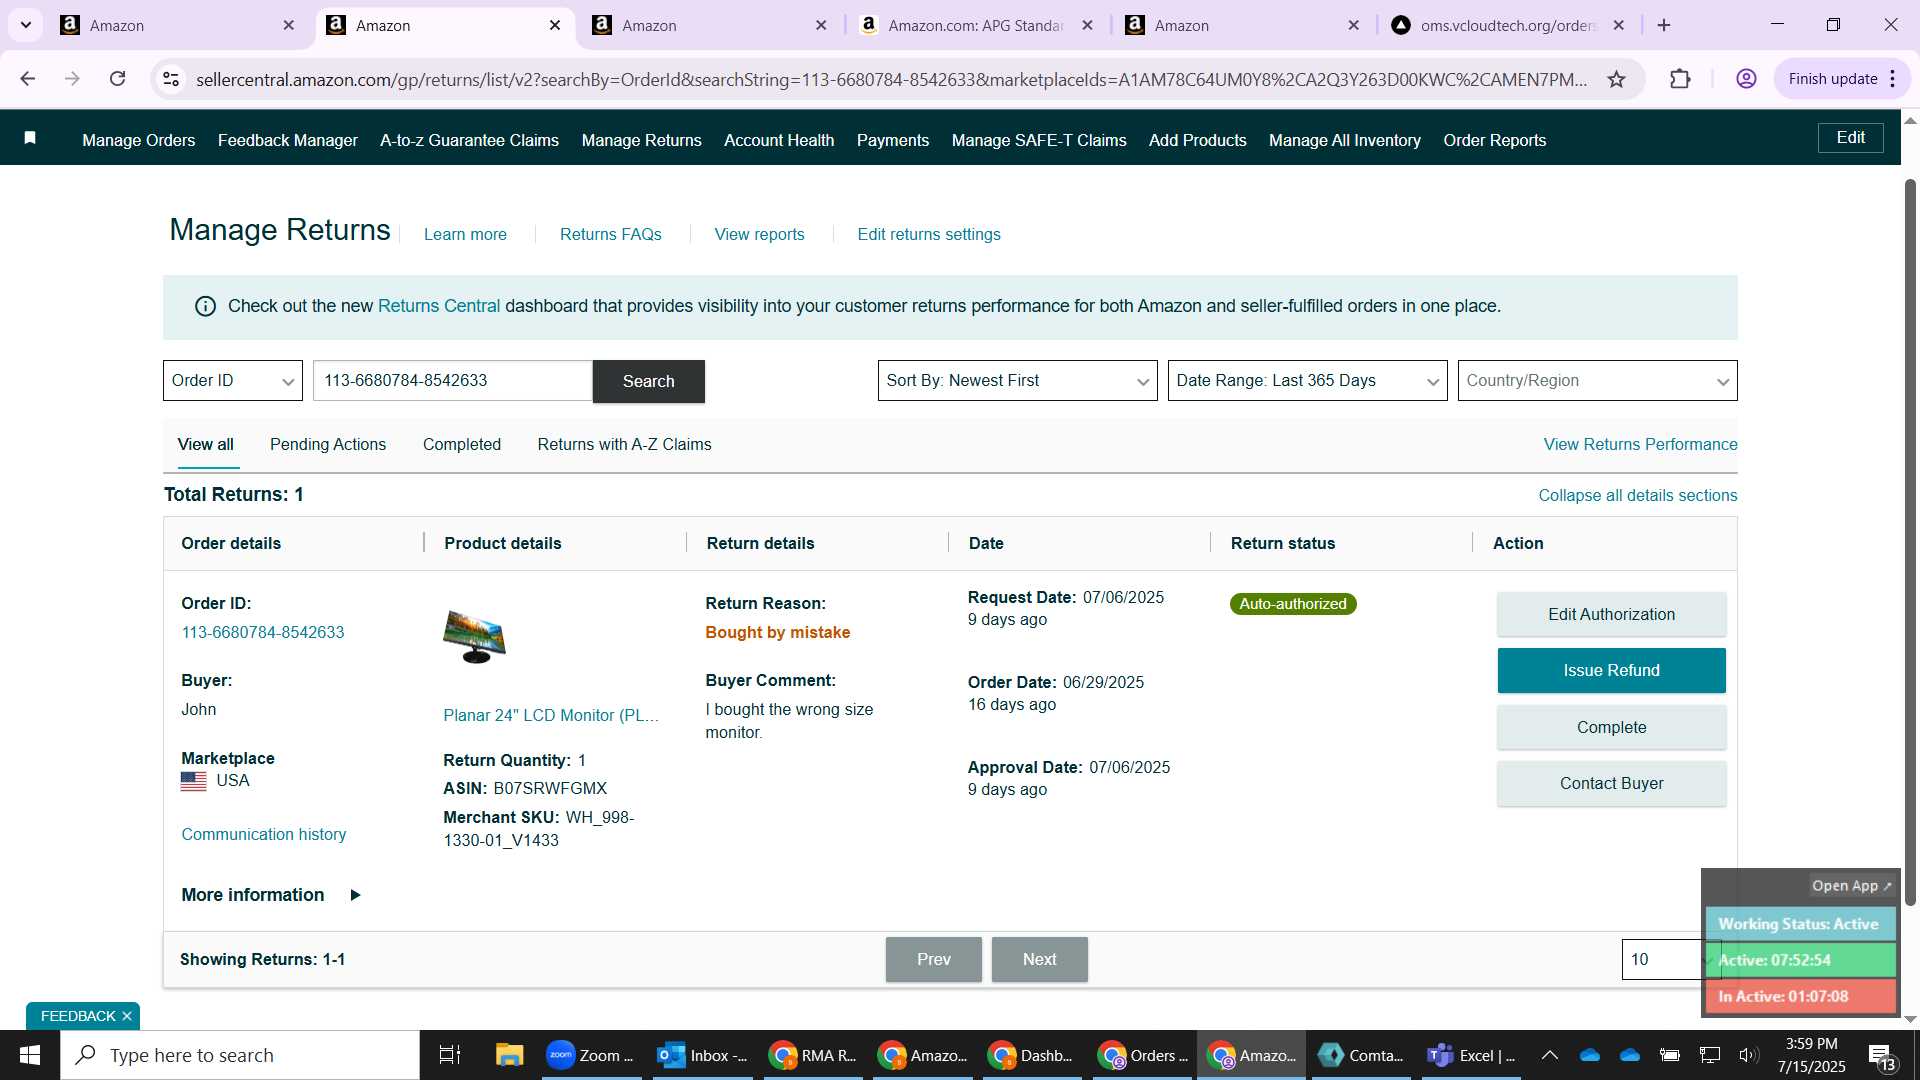
Task: Click Open App in the status widget
Action: [x=1851, y=886]
